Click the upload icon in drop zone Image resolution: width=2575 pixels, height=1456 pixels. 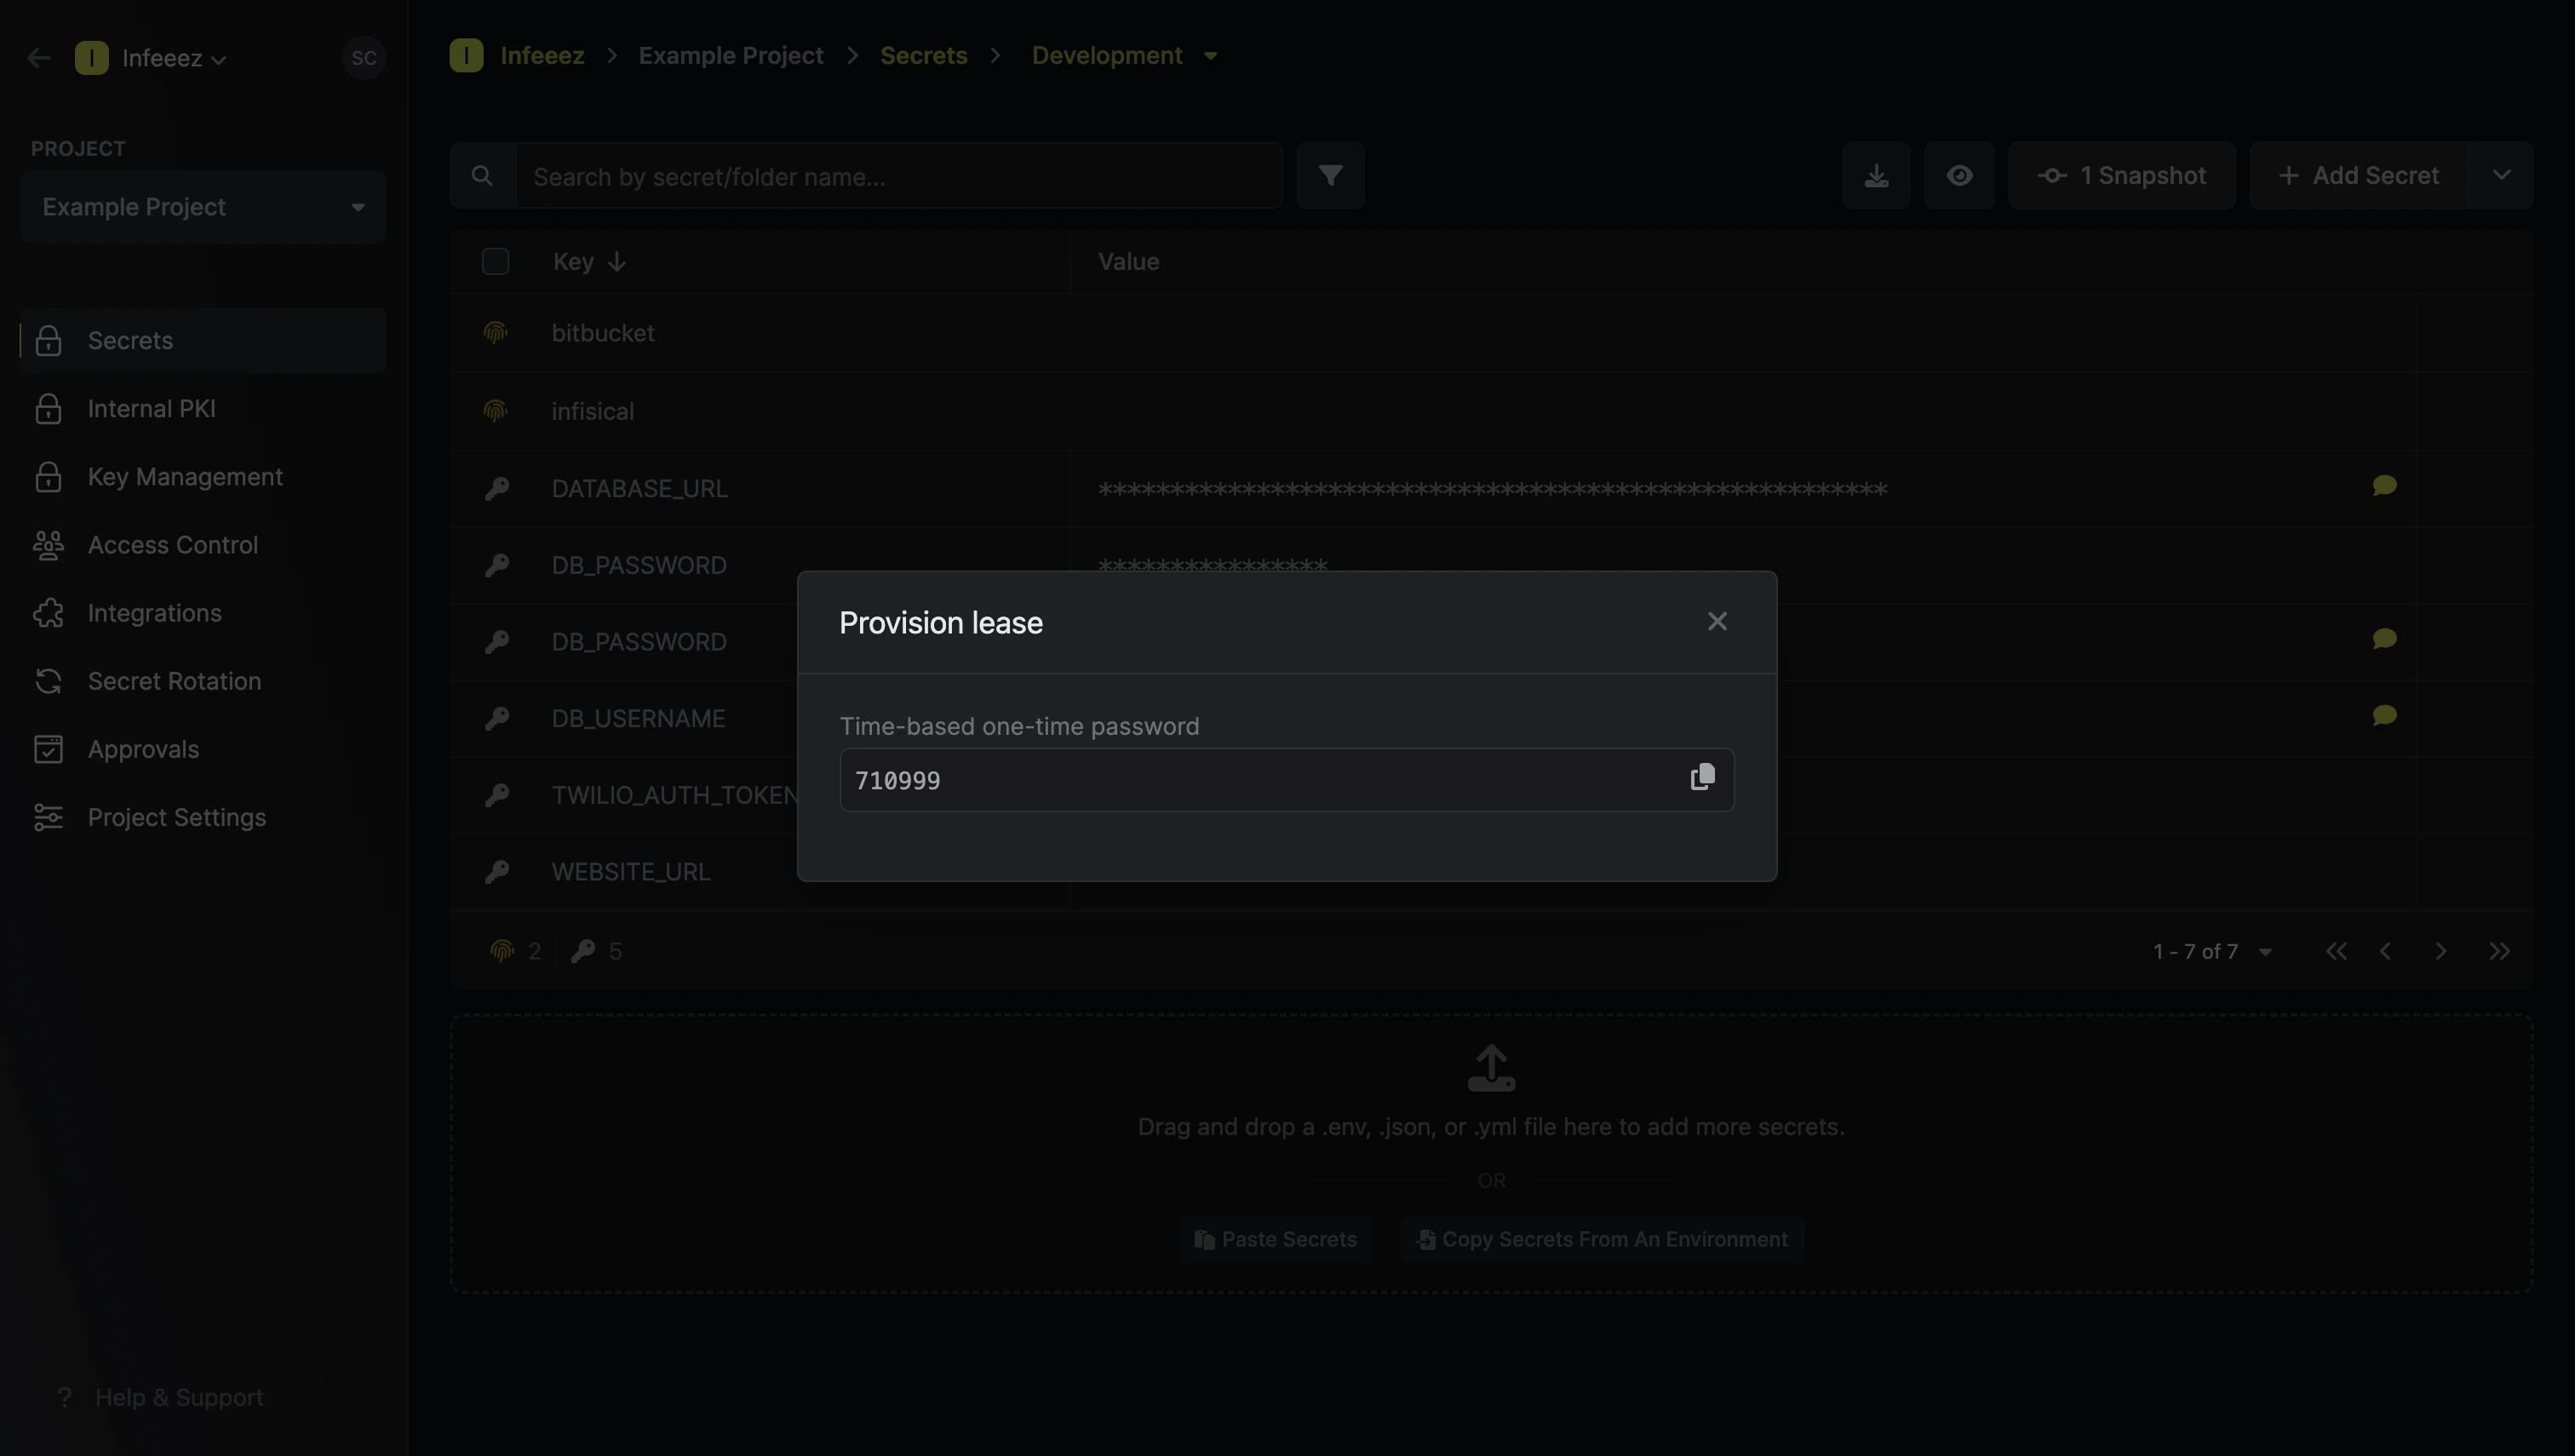click(1491, 1068)
